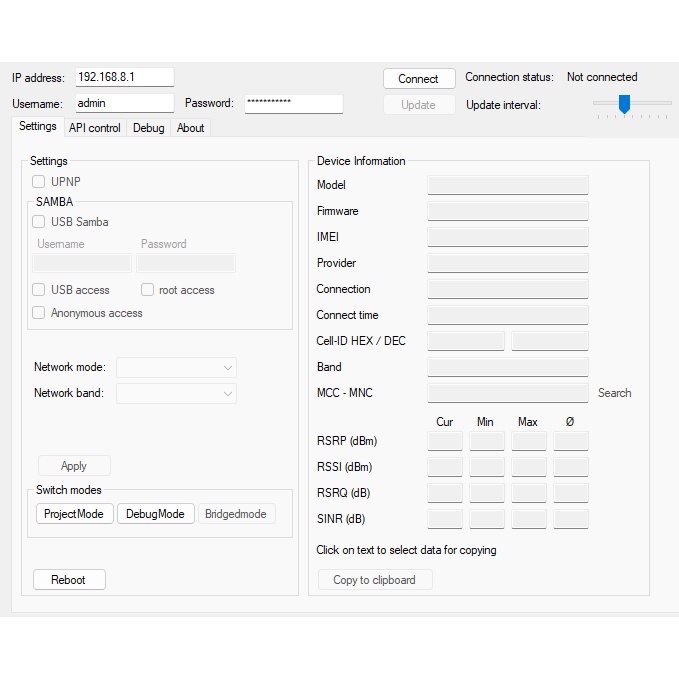The width and height of the screenshot is (679, 679).
Task: Enable the root access checkbox
Action: pos(147,290)
